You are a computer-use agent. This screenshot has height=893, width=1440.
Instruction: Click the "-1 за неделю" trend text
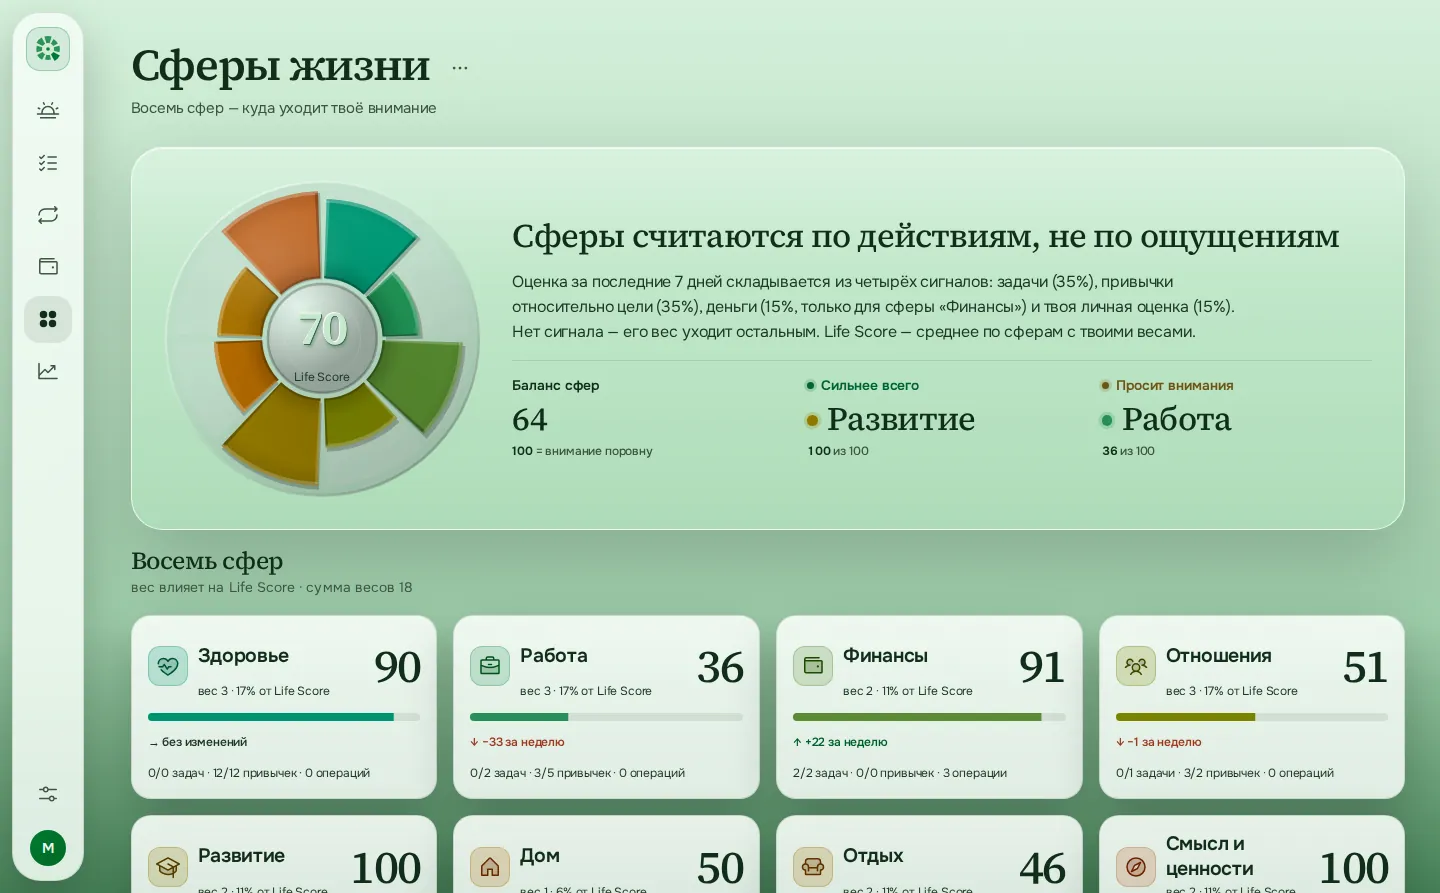[x=1159, y=742]
